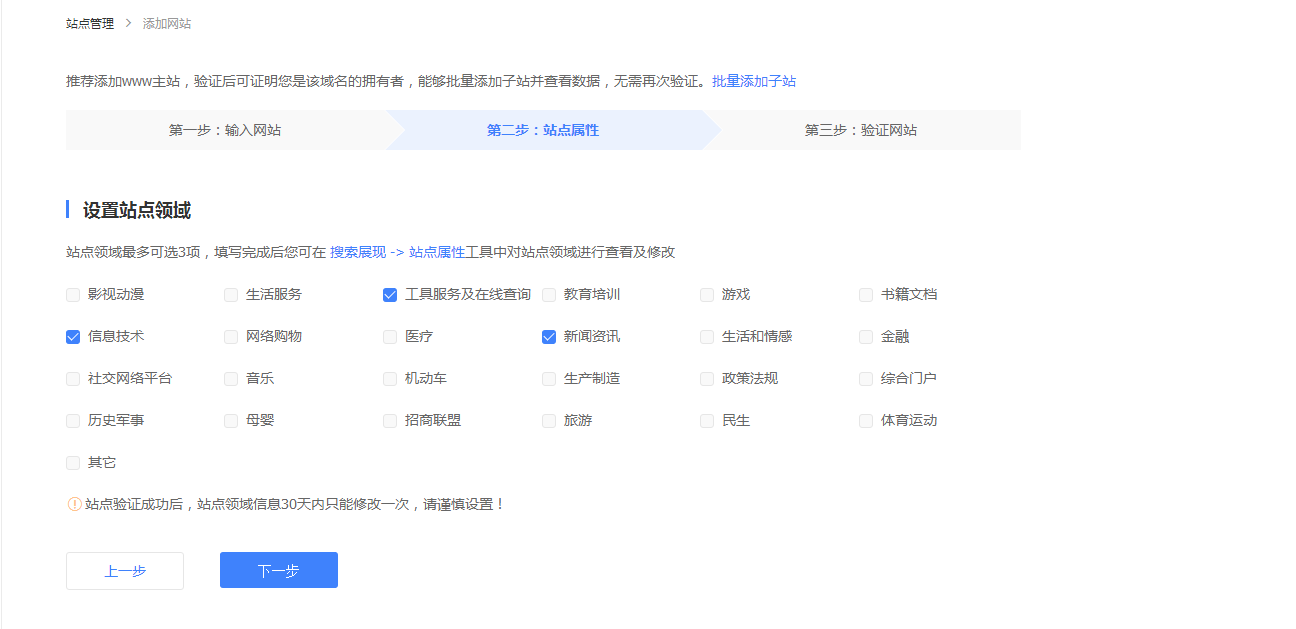Open the 站点属性 tool link
The height and width of the screenshot is (629, 1296).
coord(437,251)
